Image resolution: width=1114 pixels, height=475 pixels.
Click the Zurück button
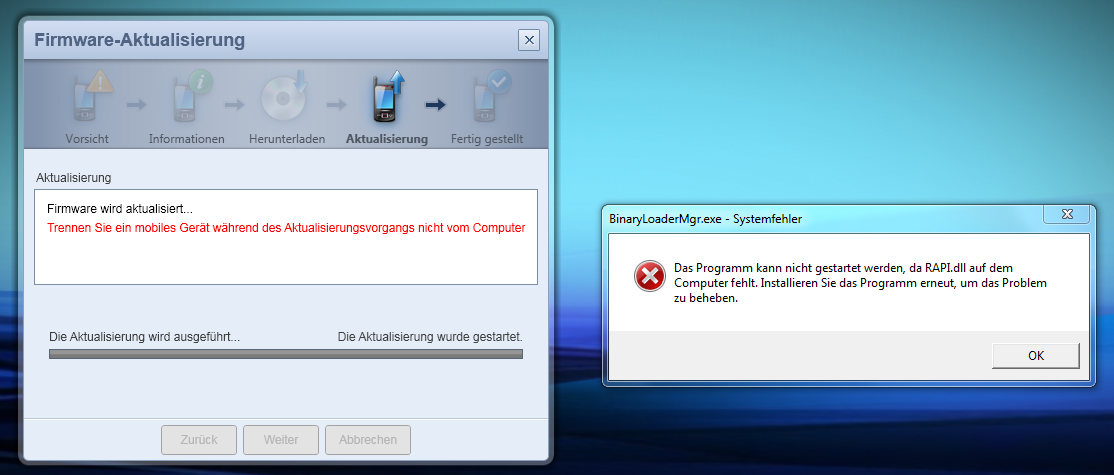199,439
